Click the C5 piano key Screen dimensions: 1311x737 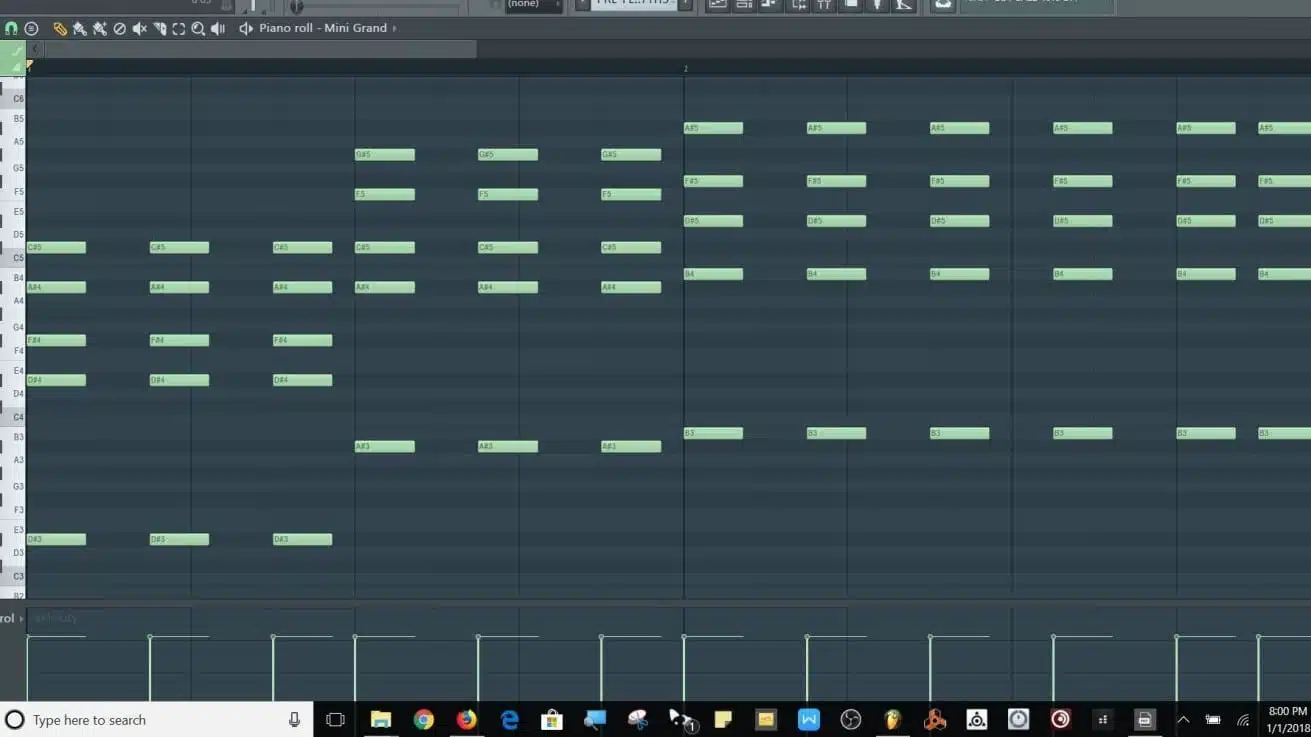coord(13,257)
